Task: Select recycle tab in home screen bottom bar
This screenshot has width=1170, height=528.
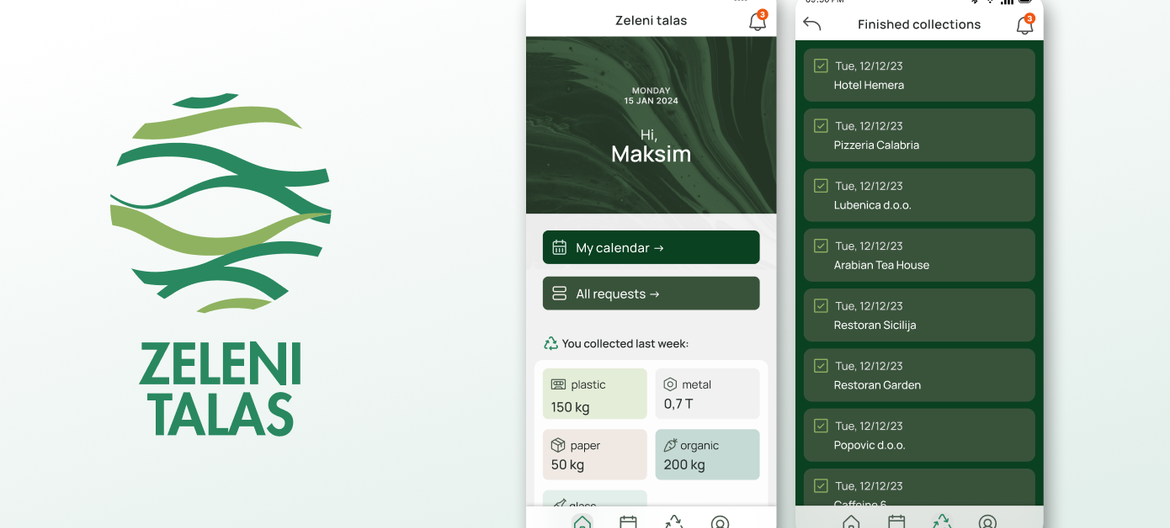Action: pos(675,522)
